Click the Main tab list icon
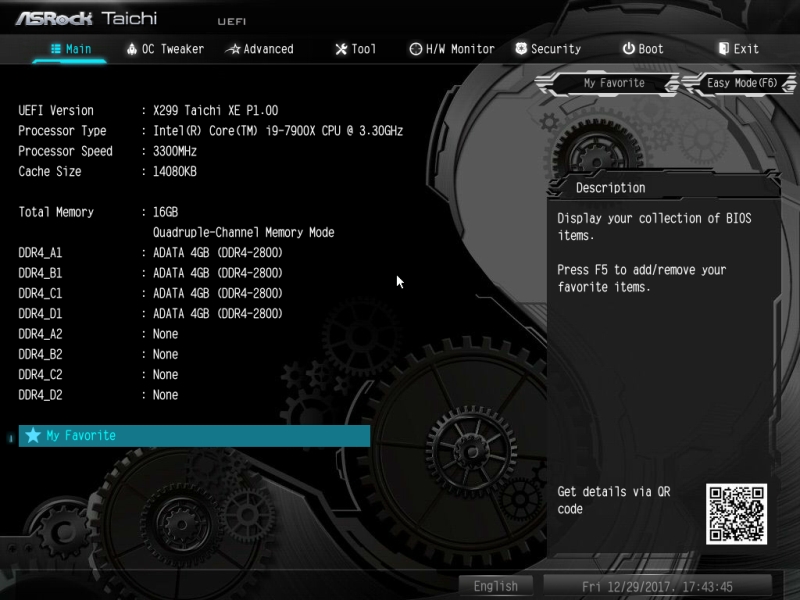The image size is (800, 600). click(56, 49)
